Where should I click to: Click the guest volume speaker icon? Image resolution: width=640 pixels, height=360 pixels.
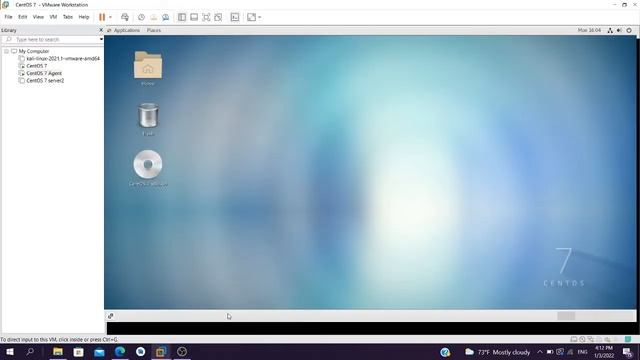coord(619,31)
